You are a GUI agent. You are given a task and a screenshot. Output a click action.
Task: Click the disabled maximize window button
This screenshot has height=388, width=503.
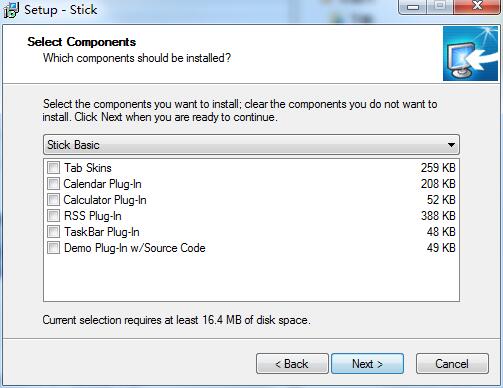click(440, 6)
